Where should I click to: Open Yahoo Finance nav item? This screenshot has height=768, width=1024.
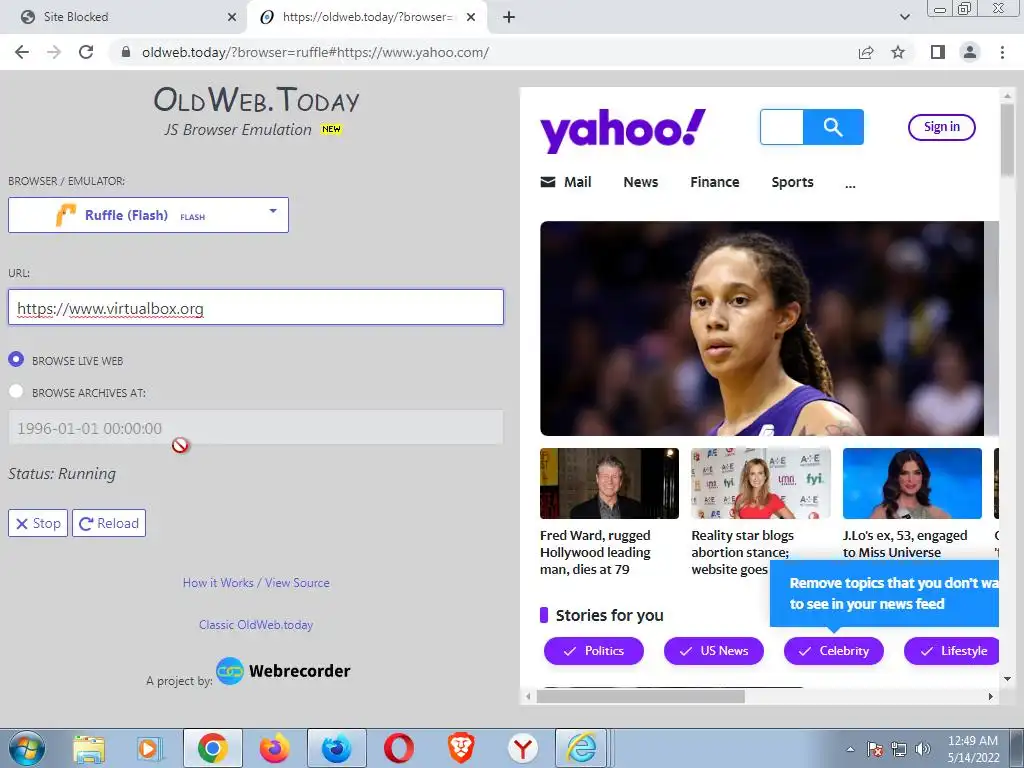tap(714, 182)
